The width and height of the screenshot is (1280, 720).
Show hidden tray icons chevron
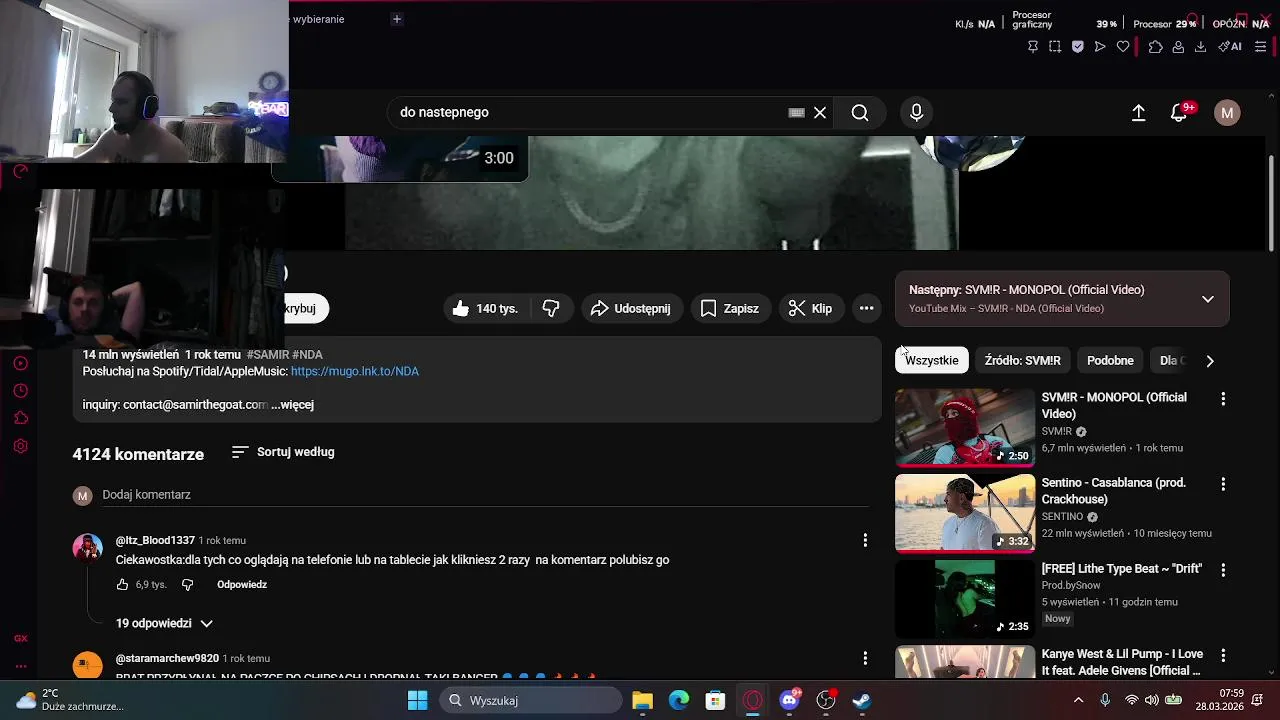(x=1078, y=700)
